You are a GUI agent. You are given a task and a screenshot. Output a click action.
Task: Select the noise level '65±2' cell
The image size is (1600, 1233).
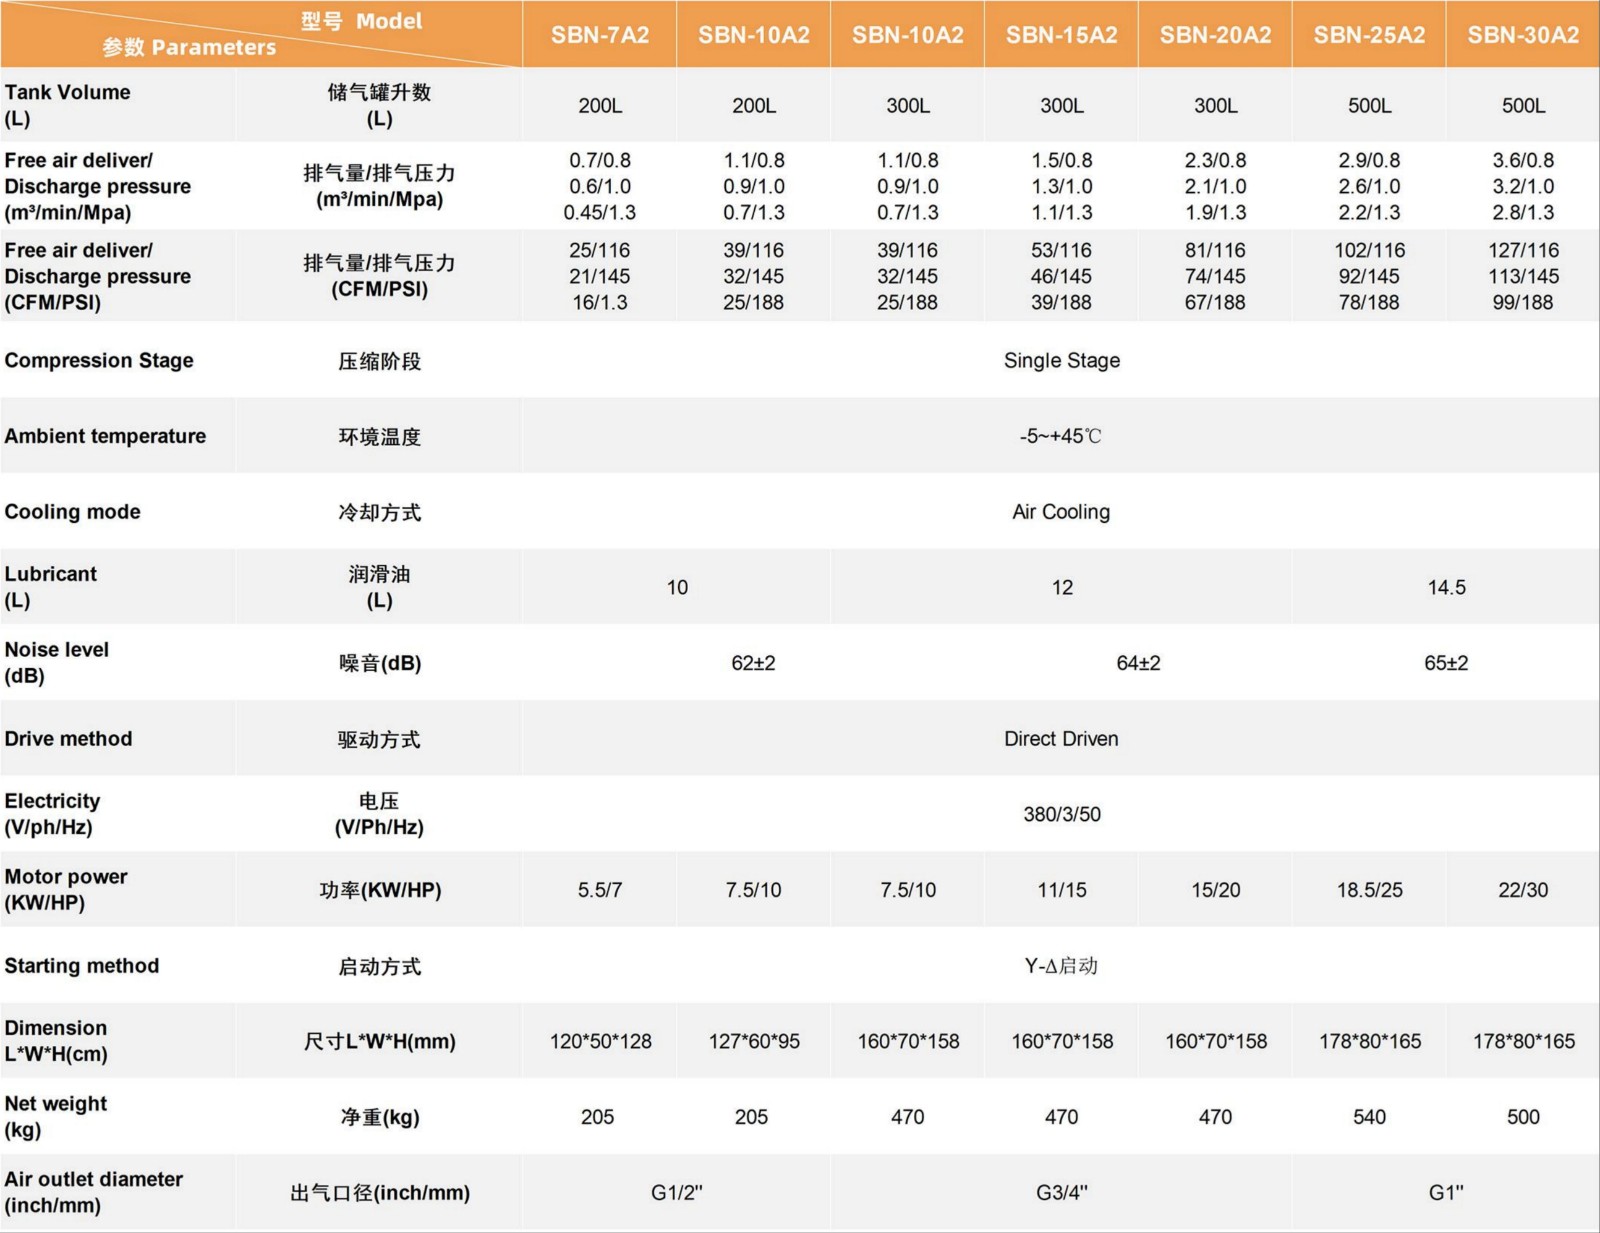(1446, 663)
